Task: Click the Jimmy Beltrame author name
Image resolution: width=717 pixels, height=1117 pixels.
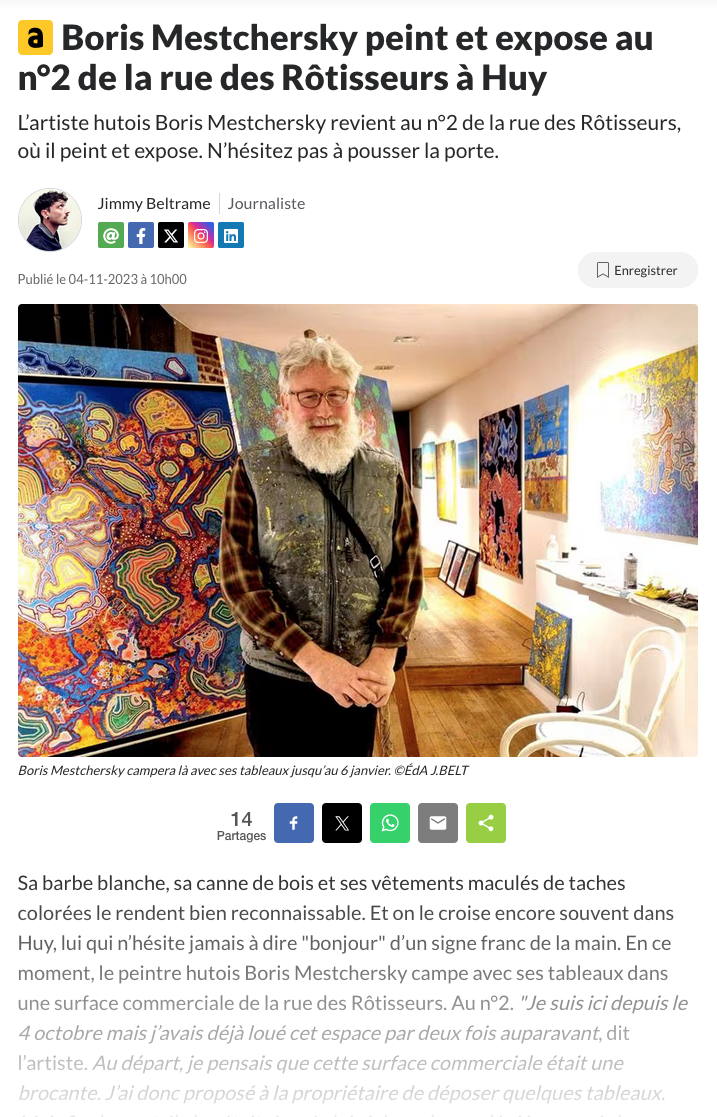Action: (x=154, y=204)
